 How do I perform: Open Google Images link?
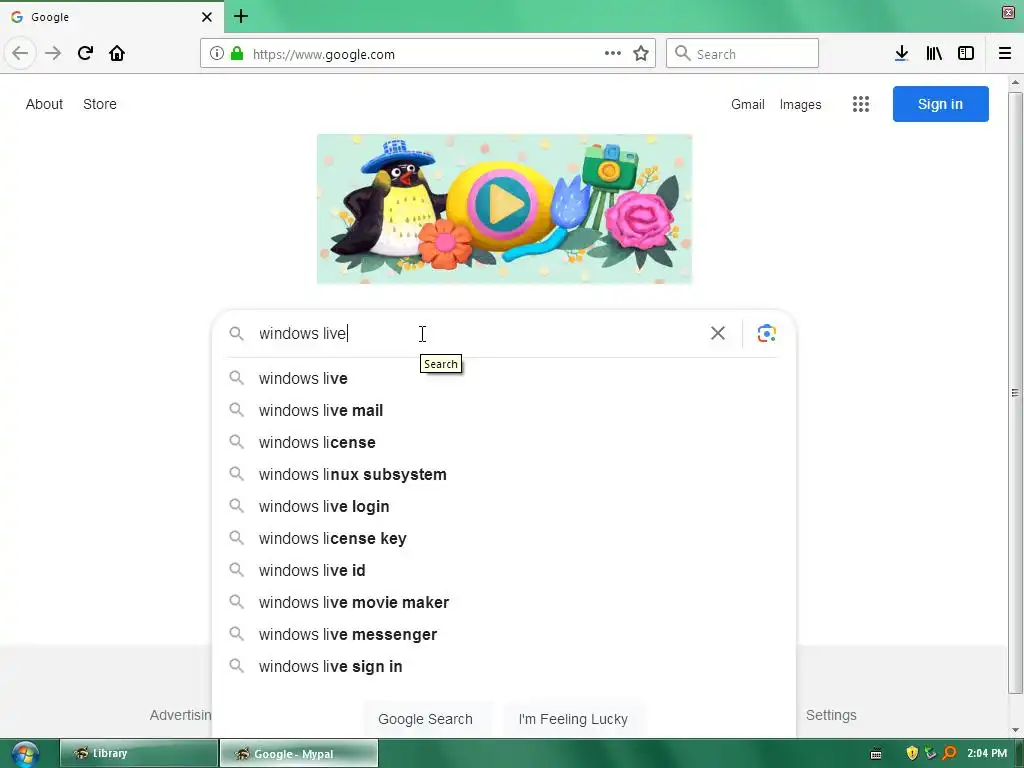click(x=801, y=104)
